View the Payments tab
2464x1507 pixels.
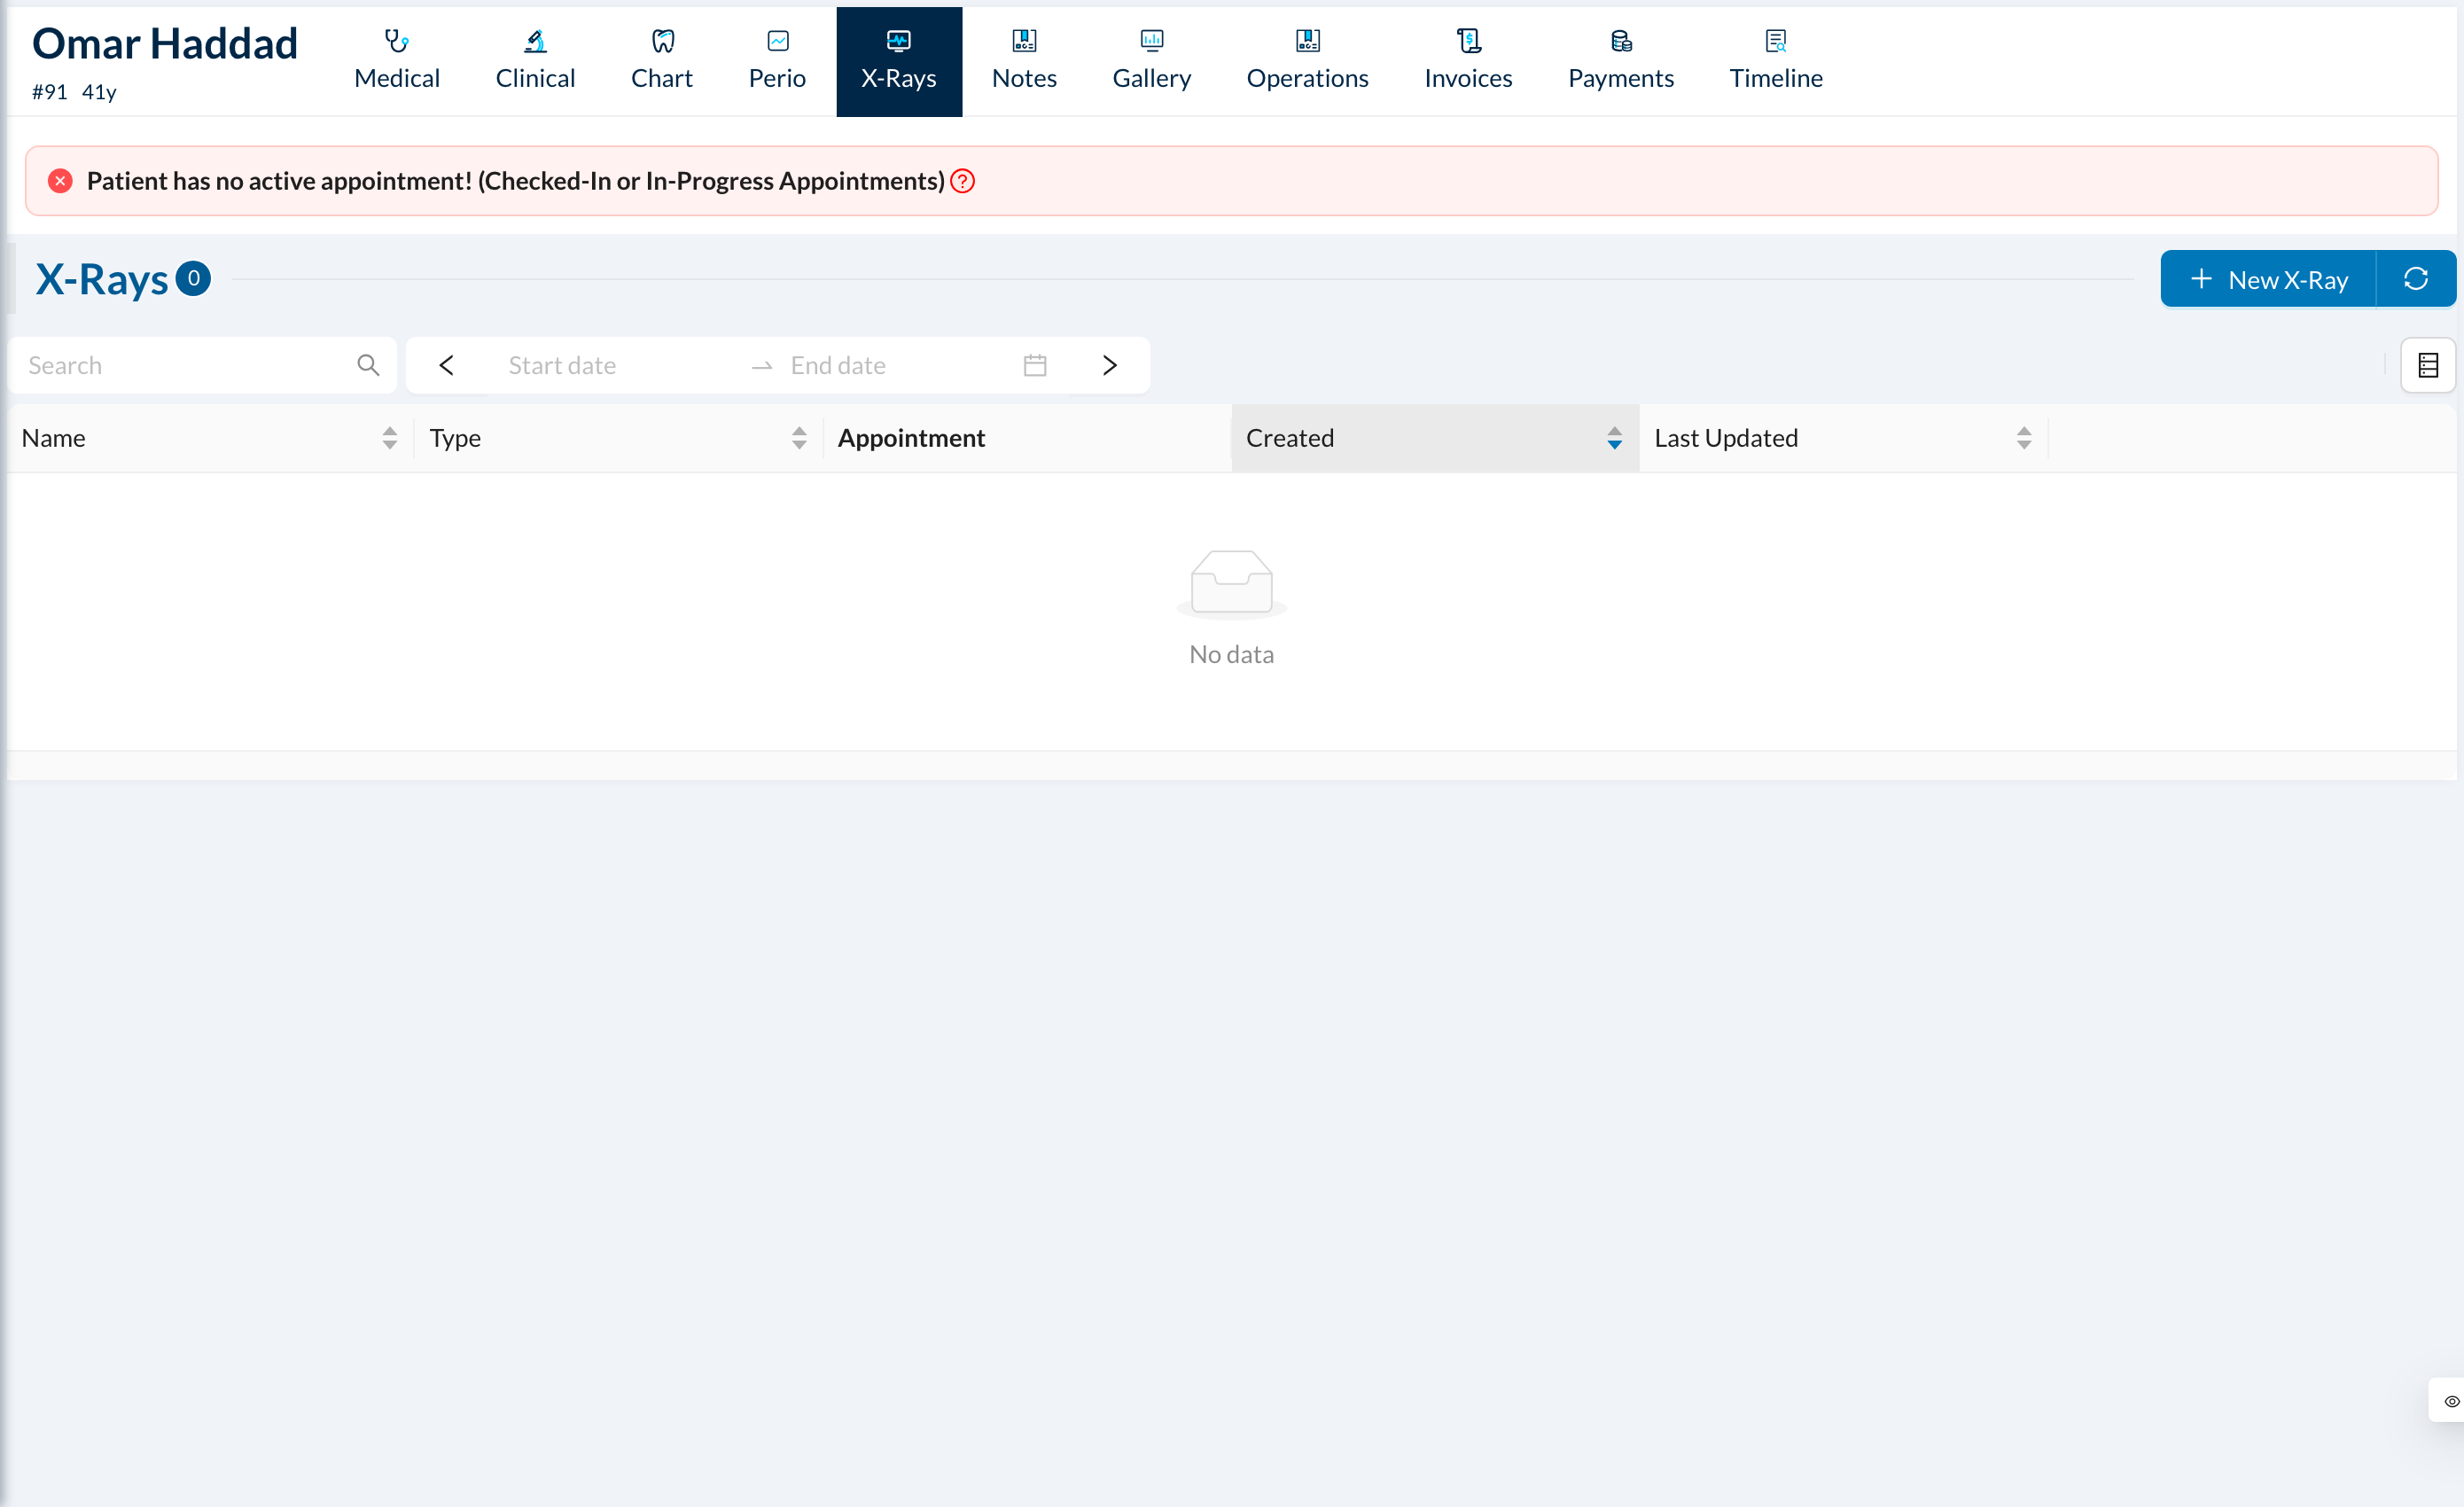1621,61
